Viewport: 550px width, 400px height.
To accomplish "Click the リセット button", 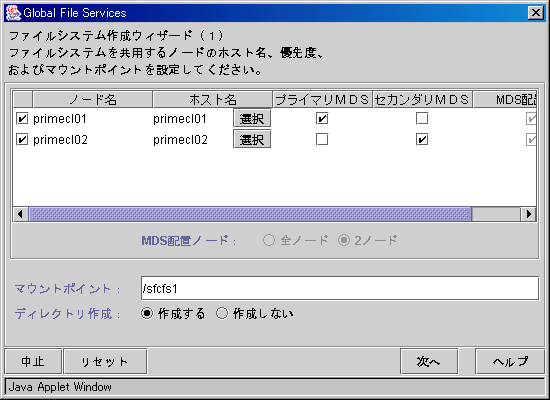I will click(x=105, y=361).
